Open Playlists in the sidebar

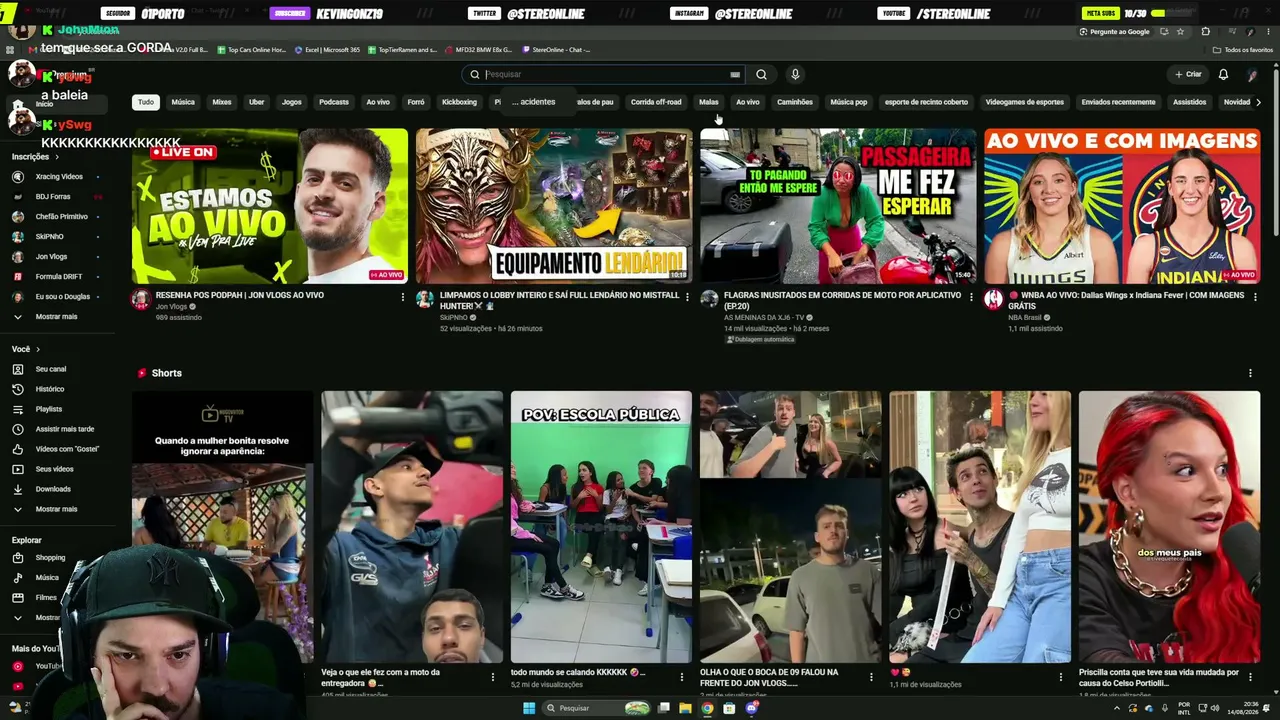click(x=50, y=409)
